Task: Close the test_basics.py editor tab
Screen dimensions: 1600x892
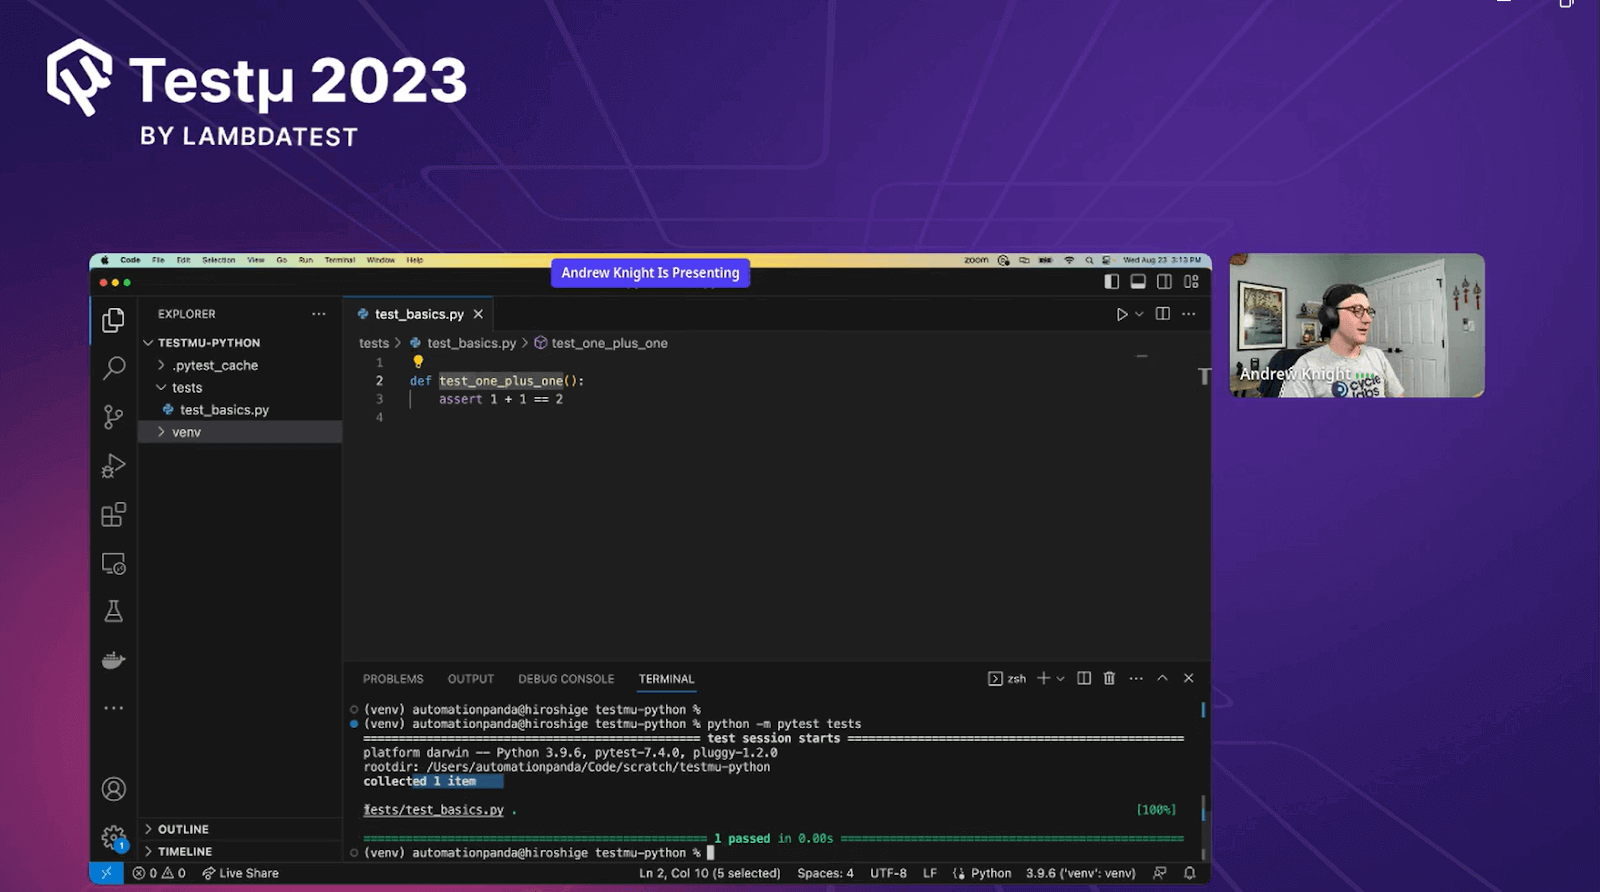Action: coord(478,314)
